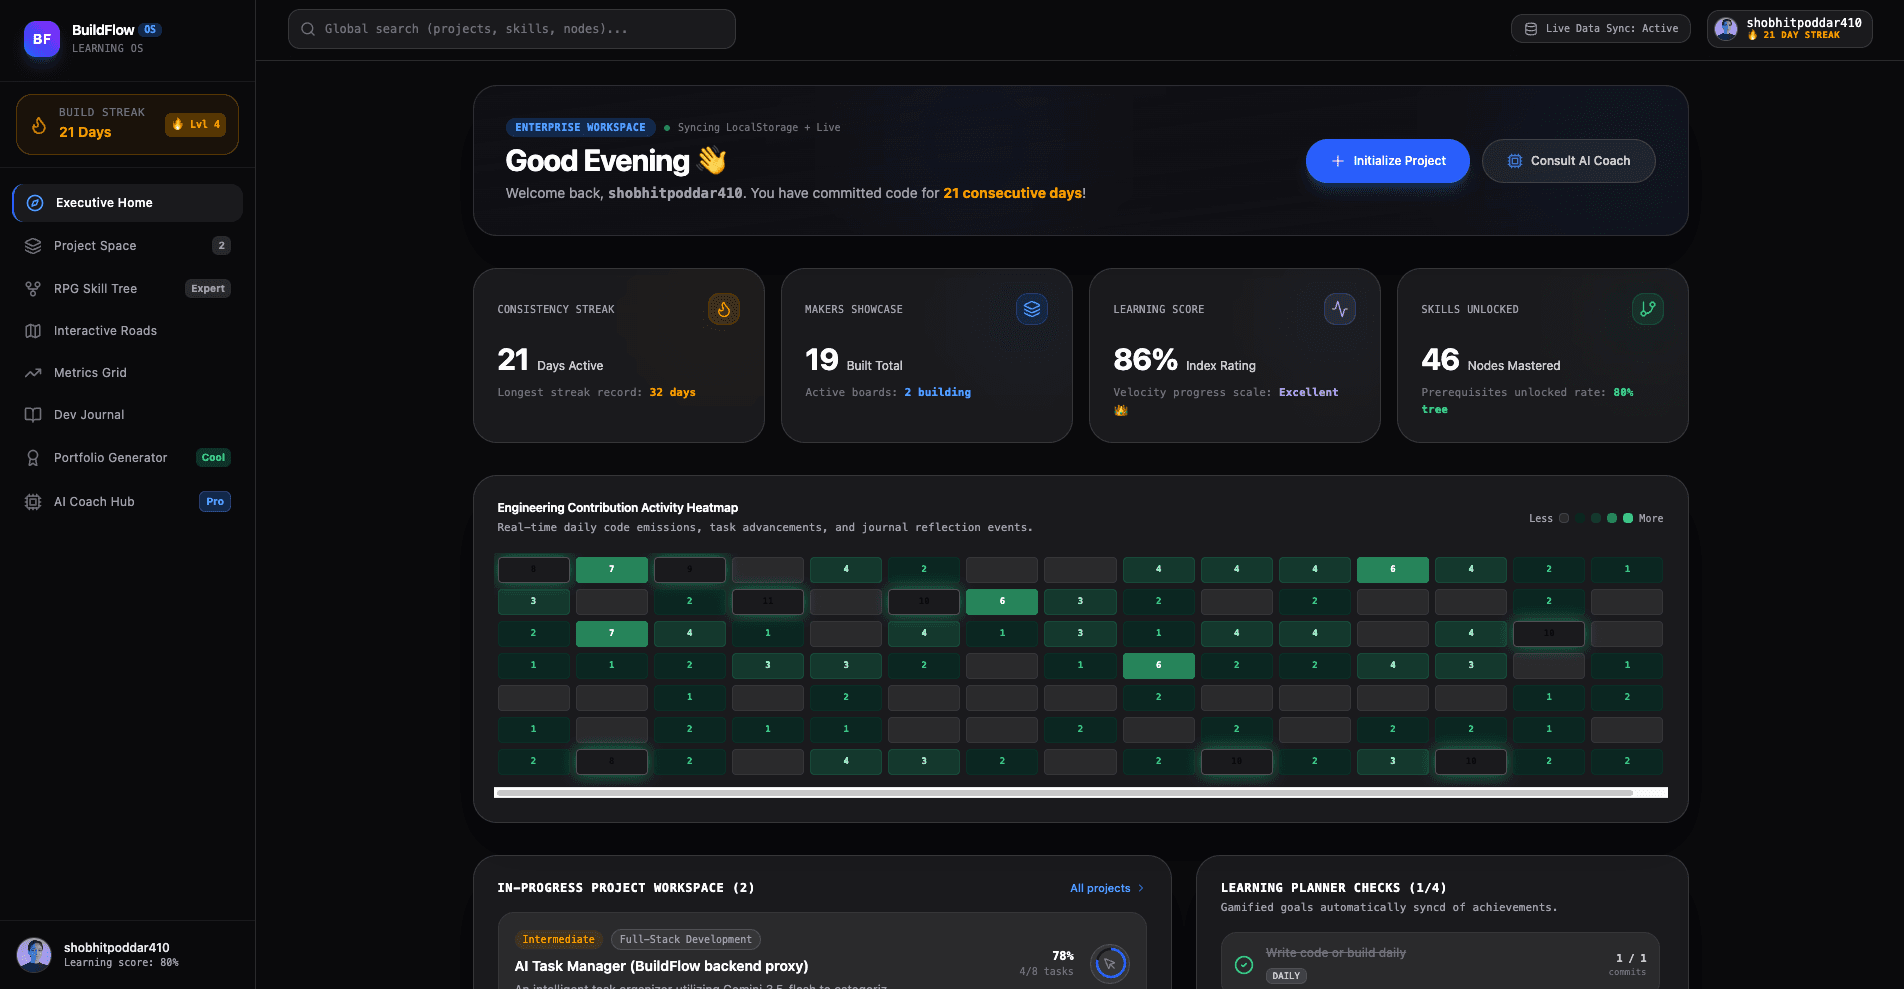Click the Project Space layers icon
Screen dimensions: 1904x989
(x=33, y=246)
